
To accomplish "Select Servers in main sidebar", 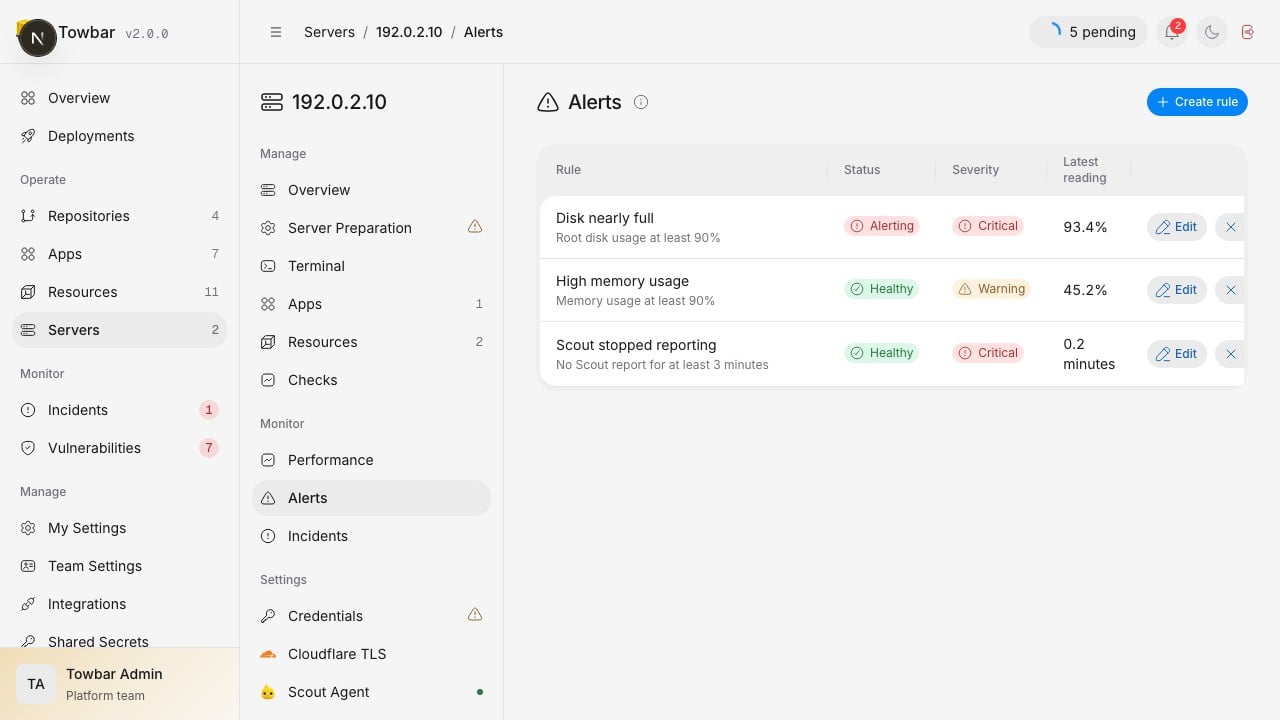I will click(119, 330).
